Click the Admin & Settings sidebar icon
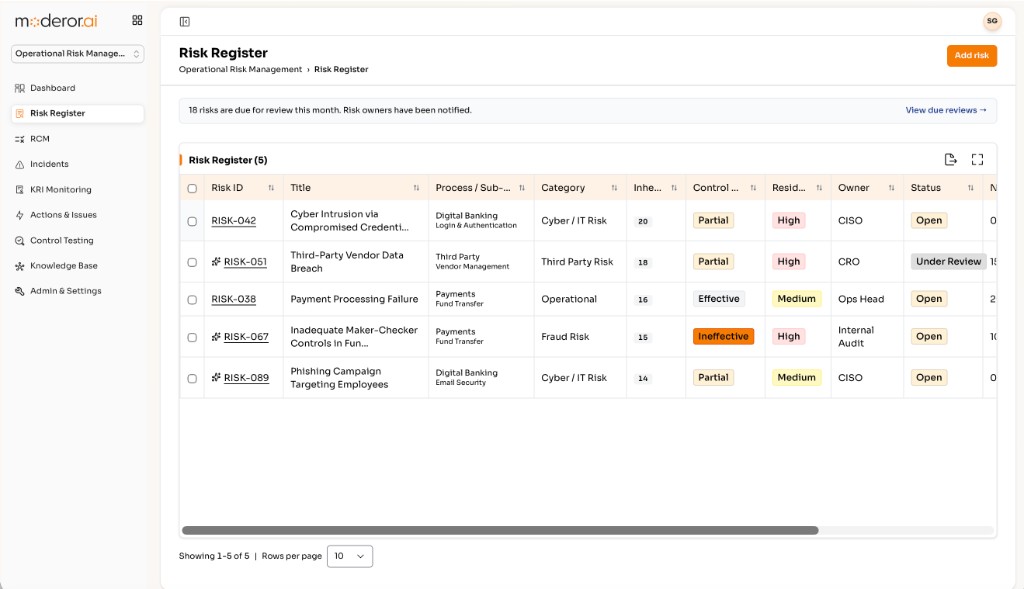 tap(20, 291)
